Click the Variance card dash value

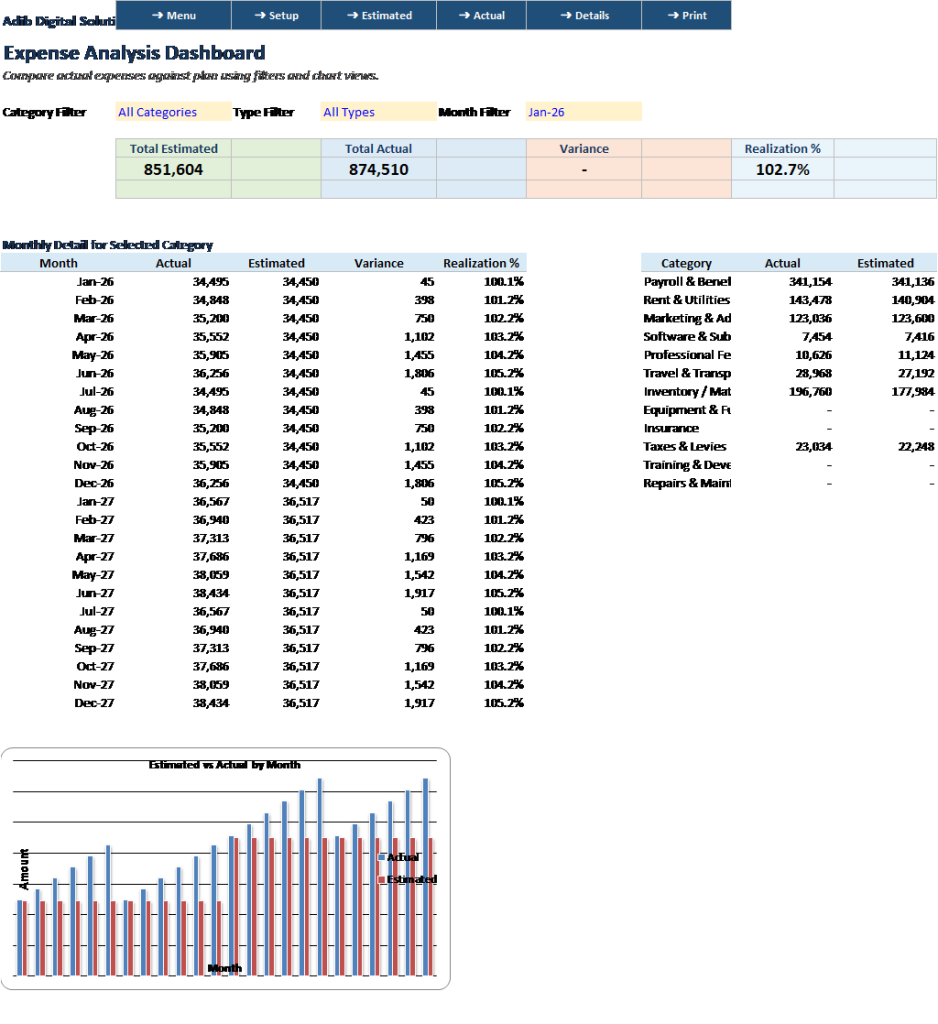584,170
